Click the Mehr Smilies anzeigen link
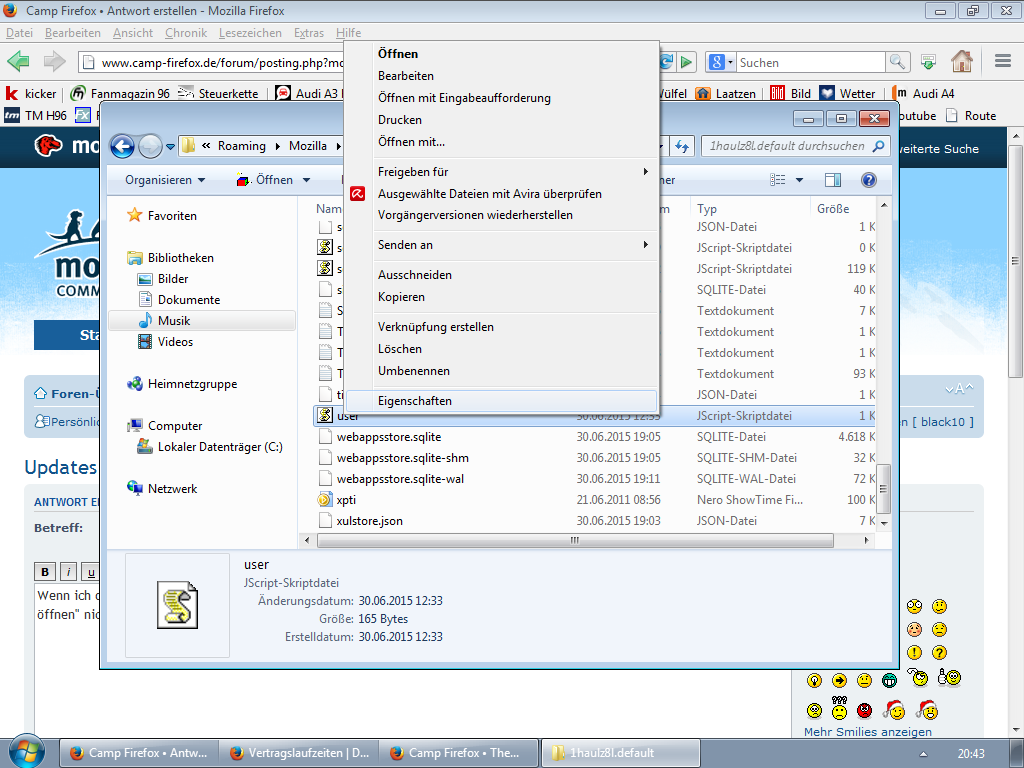The height and width of the screenshot is (768, 1024). [867, 732]
